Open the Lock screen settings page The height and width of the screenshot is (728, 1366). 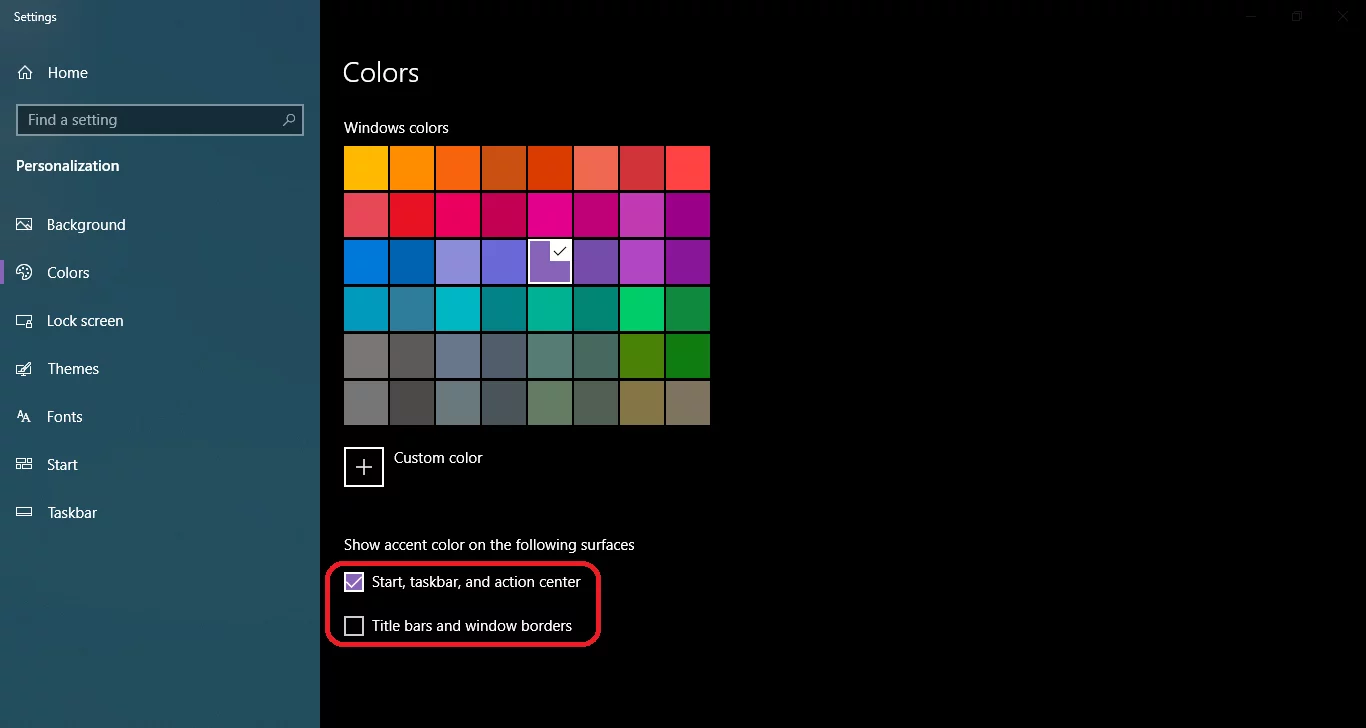tap(85, 321)
